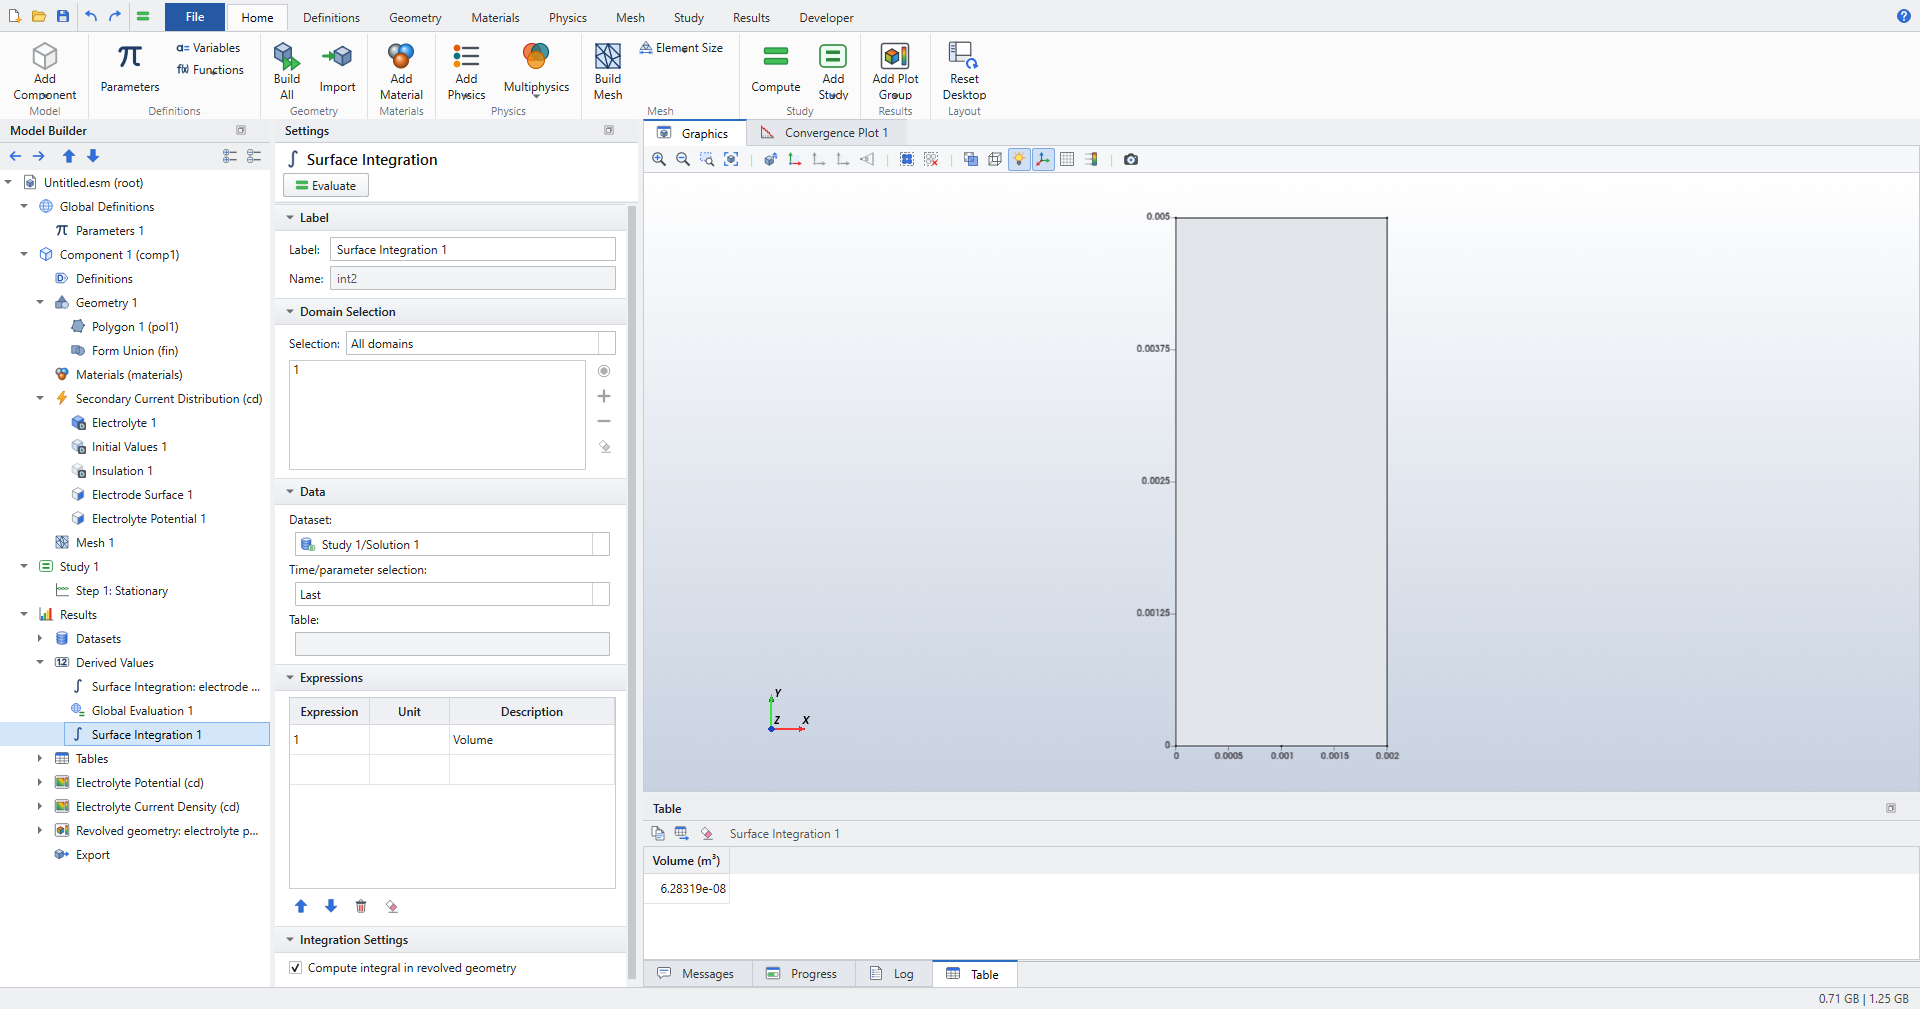Toggle the axis orientation triad display
The width and height of the screenshot is (1920, 1009).
click(1043, 159)
